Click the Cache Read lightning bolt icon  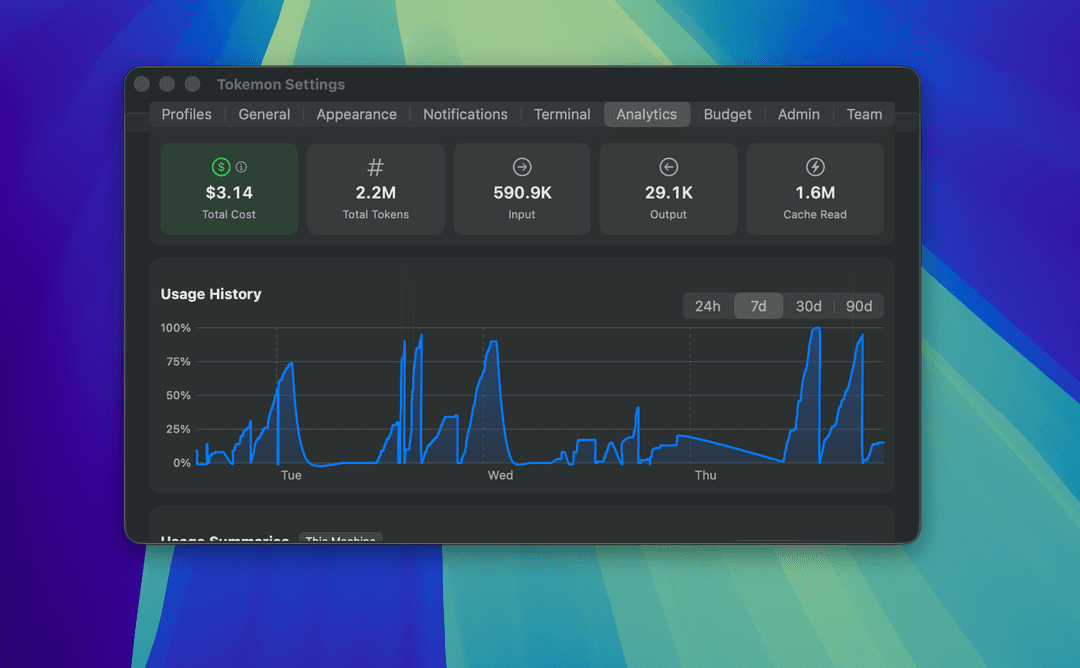click(814, 166)
